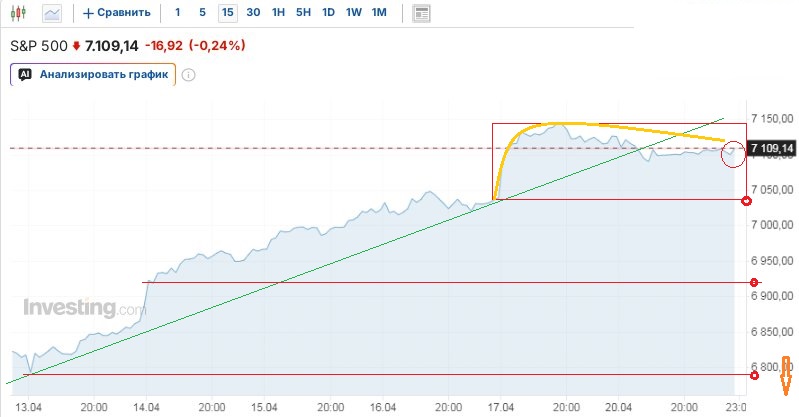
Task: Select the 15 minute timeframe
Action: click(x=228, y=13)
